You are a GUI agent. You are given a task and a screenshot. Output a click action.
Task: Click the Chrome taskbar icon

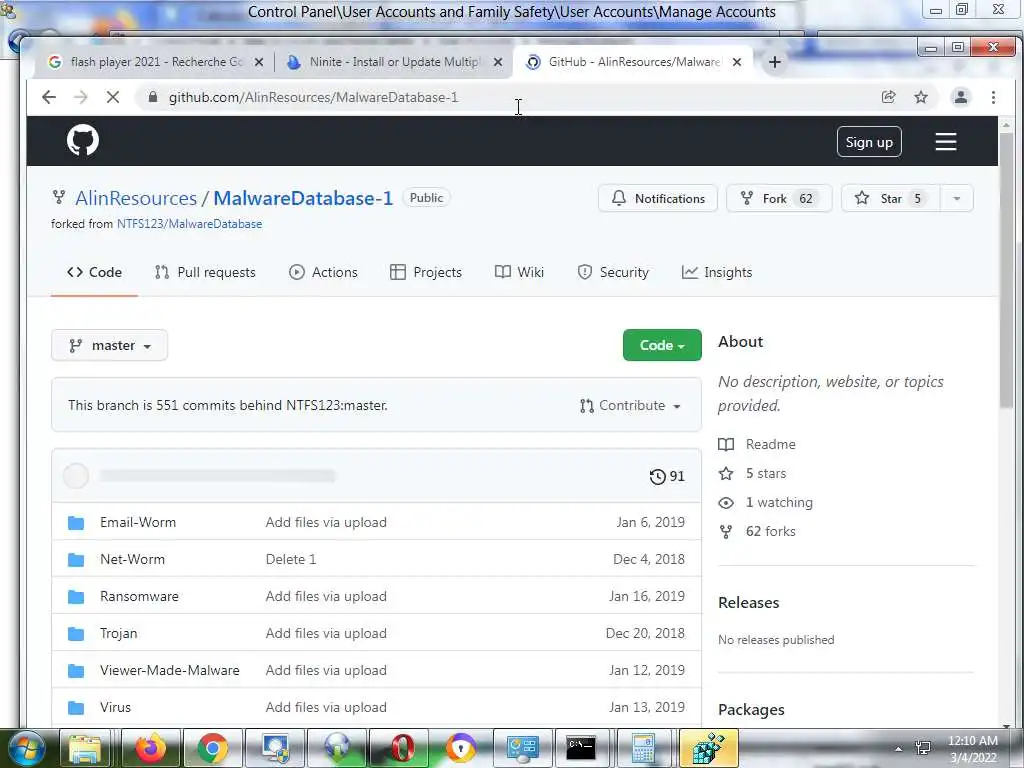[x=212, y=748]
